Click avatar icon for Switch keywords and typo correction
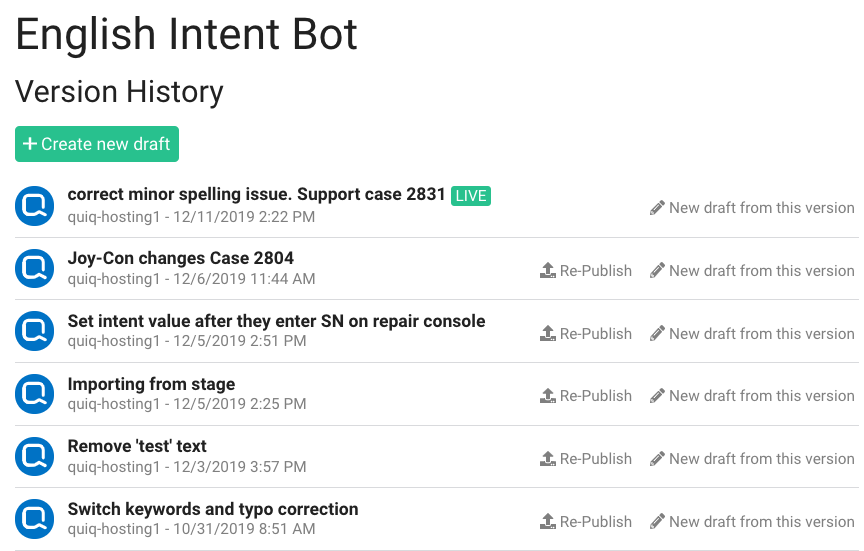 point(35,519)
